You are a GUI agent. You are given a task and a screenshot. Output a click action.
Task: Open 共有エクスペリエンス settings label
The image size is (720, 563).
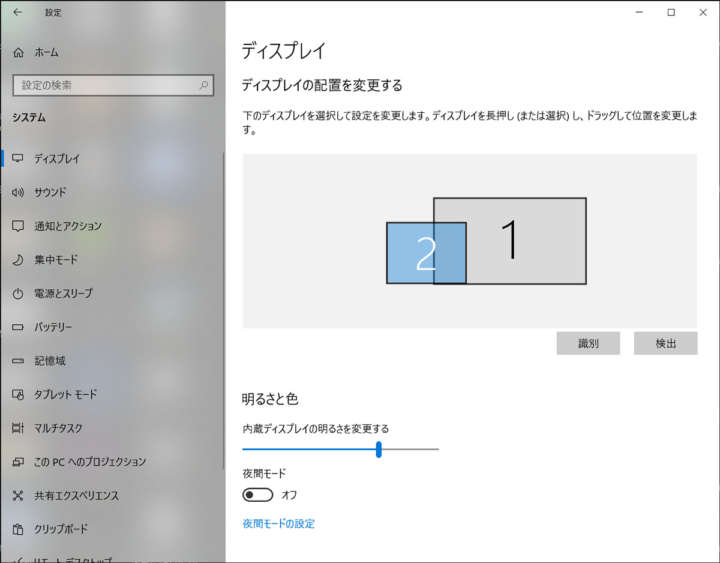tap(77, 495)
